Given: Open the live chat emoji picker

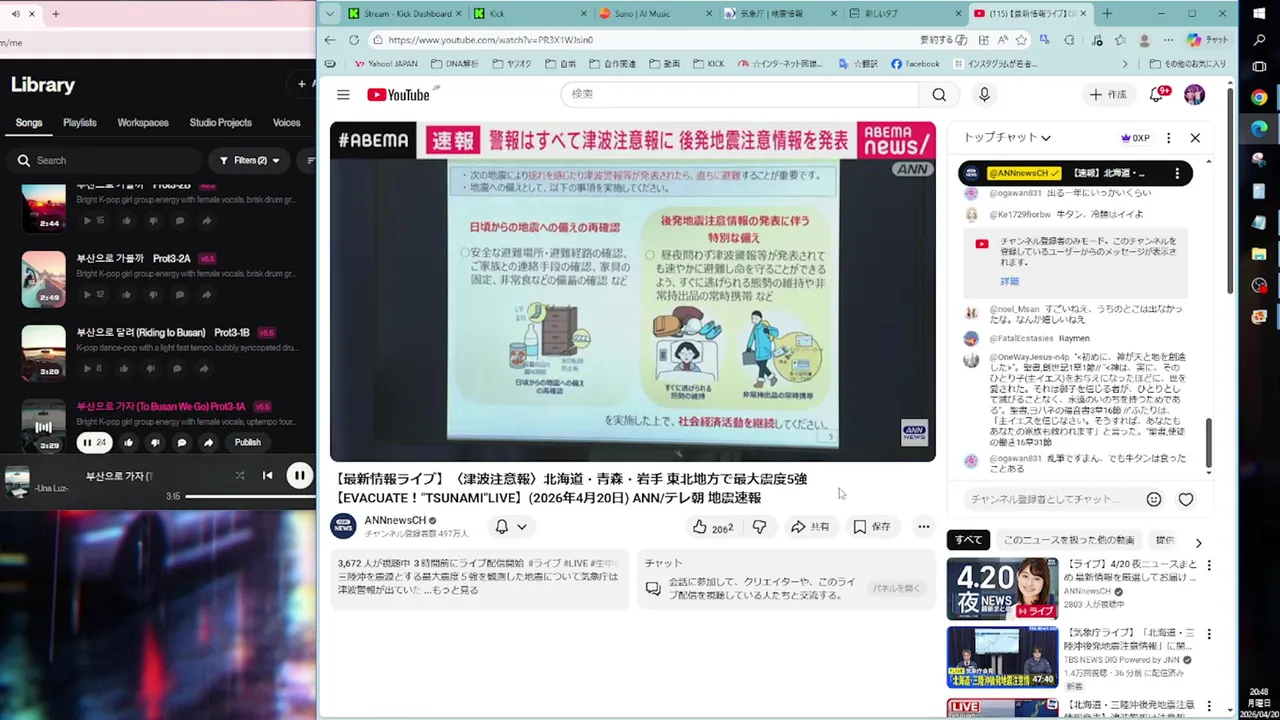Looking at the screenshot, I should (x=1154, y=499).
